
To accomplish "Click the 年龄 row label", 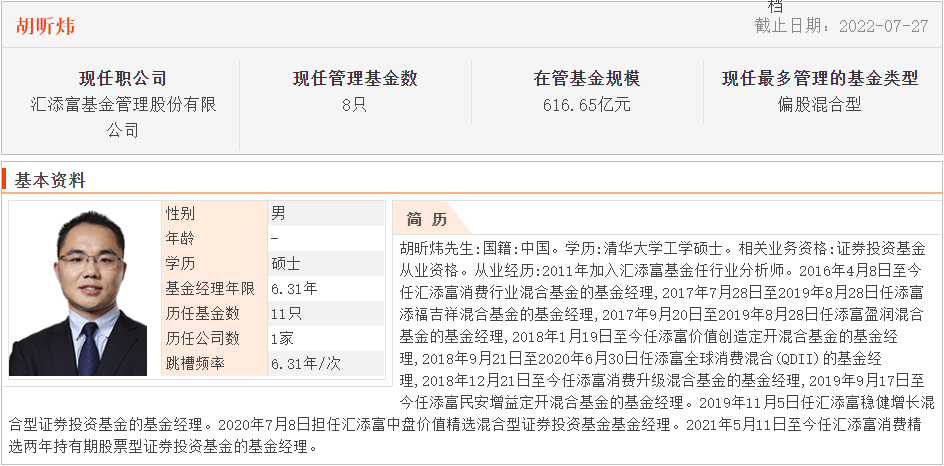I will 180,238.
